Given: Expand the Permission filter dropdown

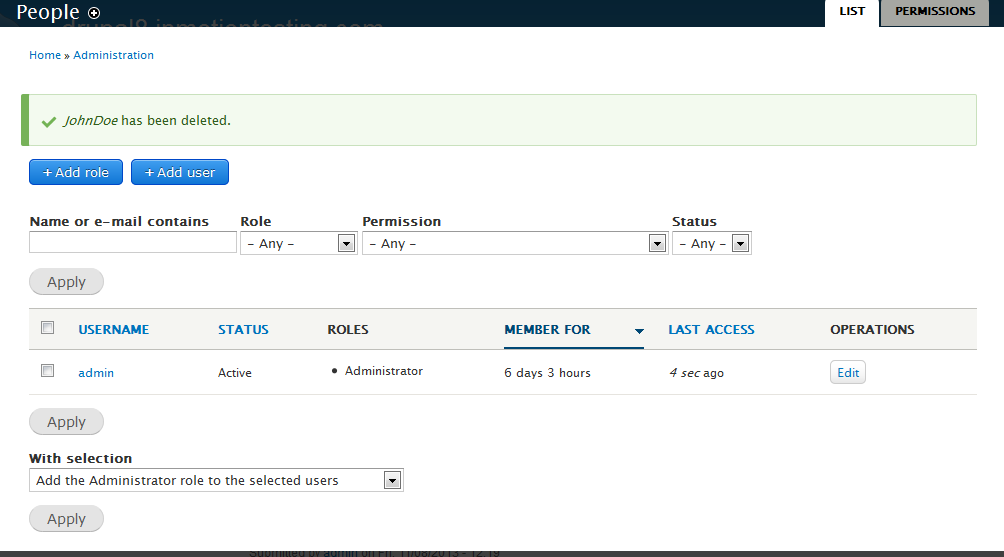Looking at the screenshot, I should pos(514,243).
